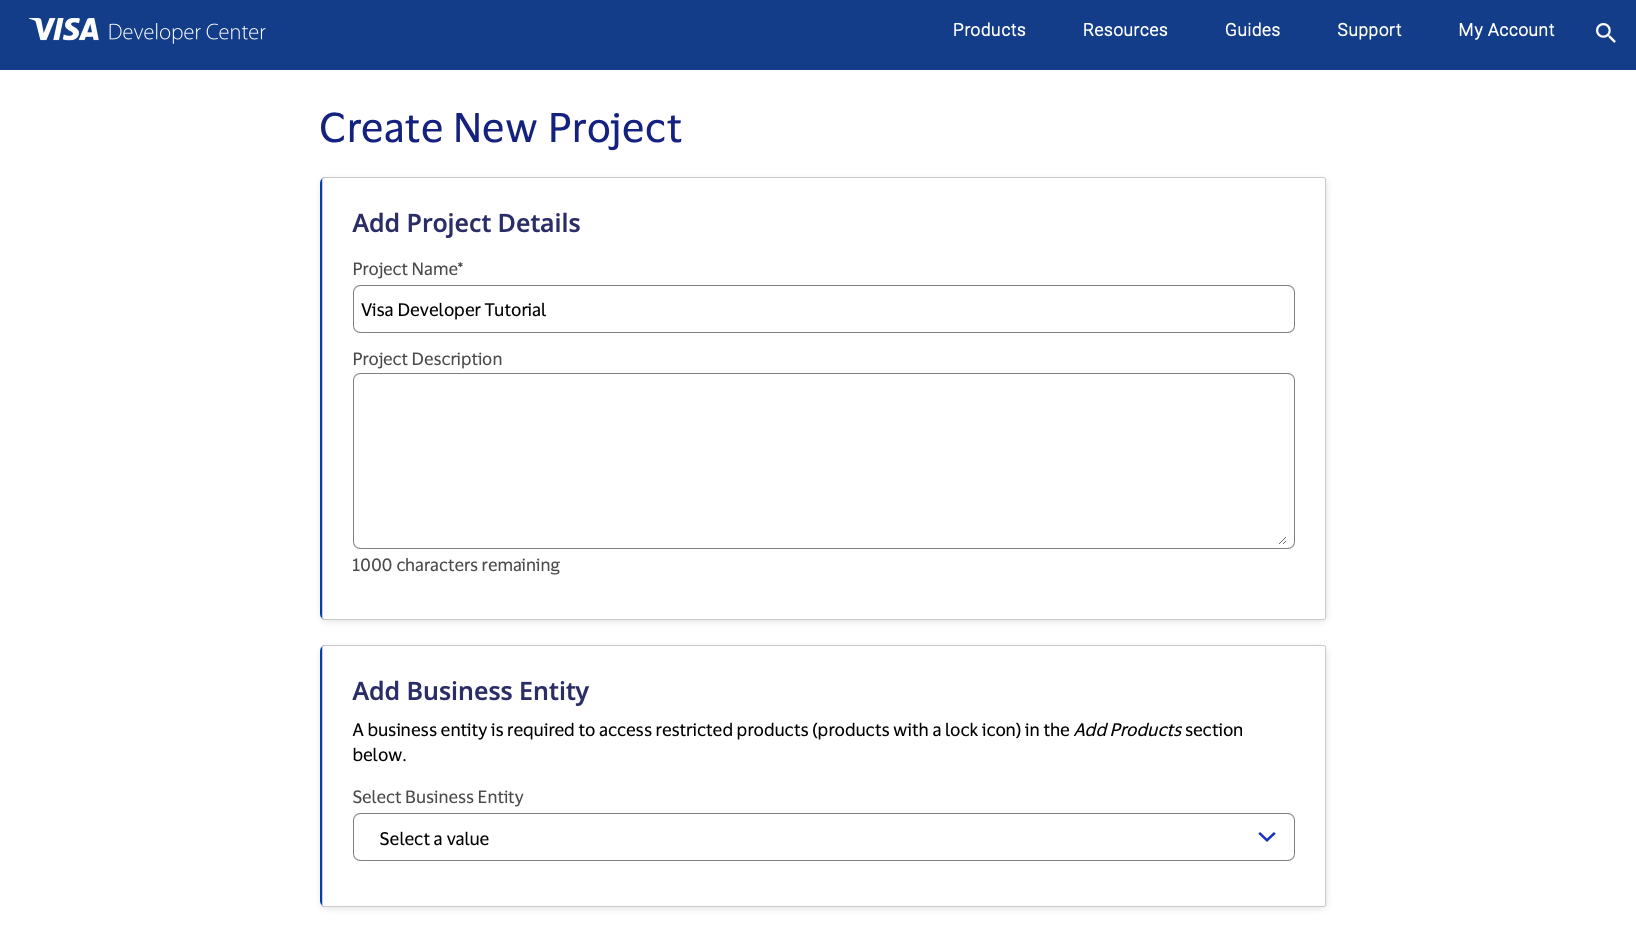Click the Project Description label

pos(427,359)
